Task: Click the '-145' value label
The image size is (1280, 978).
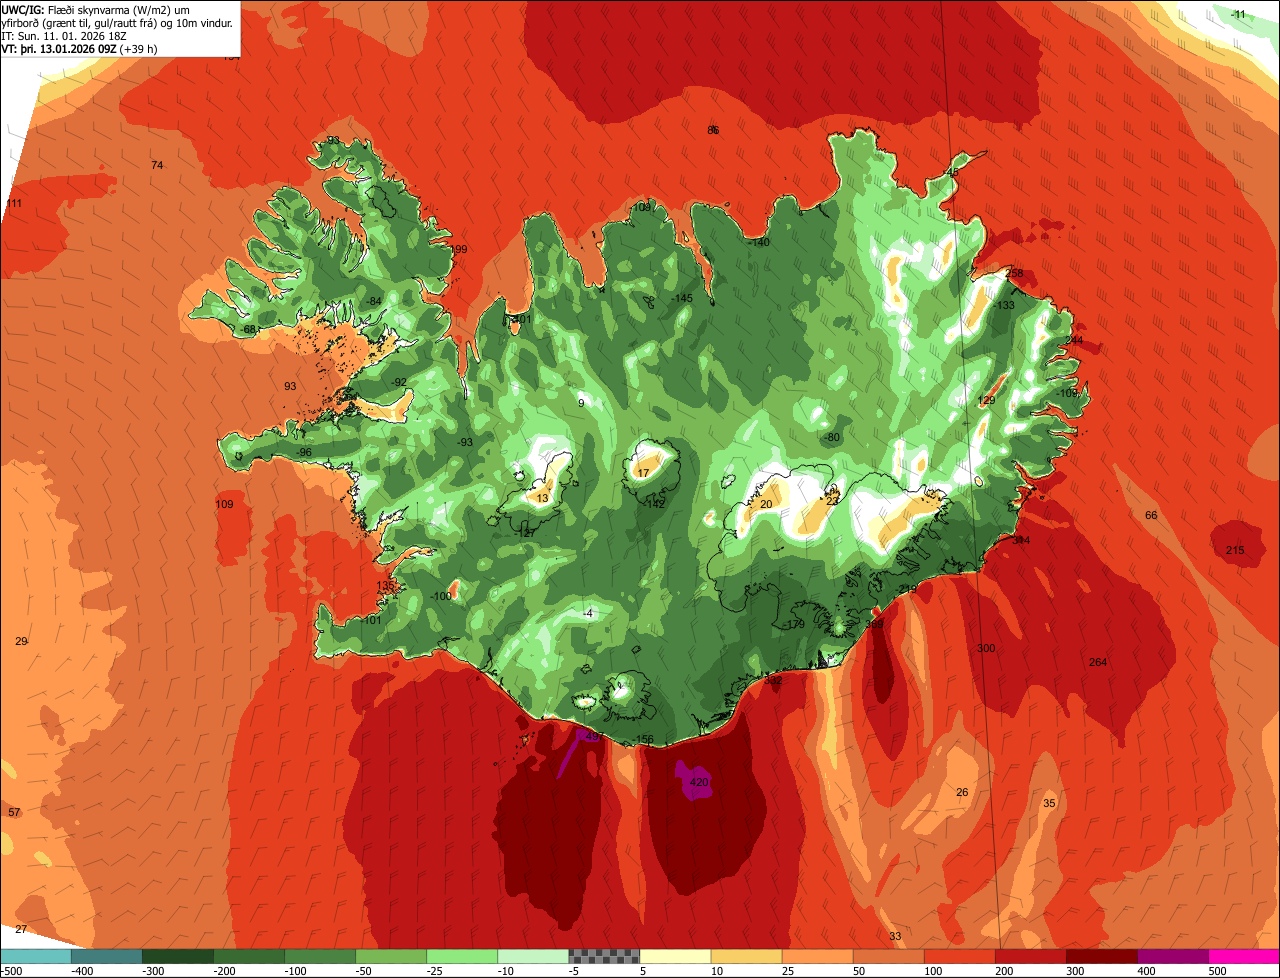Action: click(x=682, y=298)
